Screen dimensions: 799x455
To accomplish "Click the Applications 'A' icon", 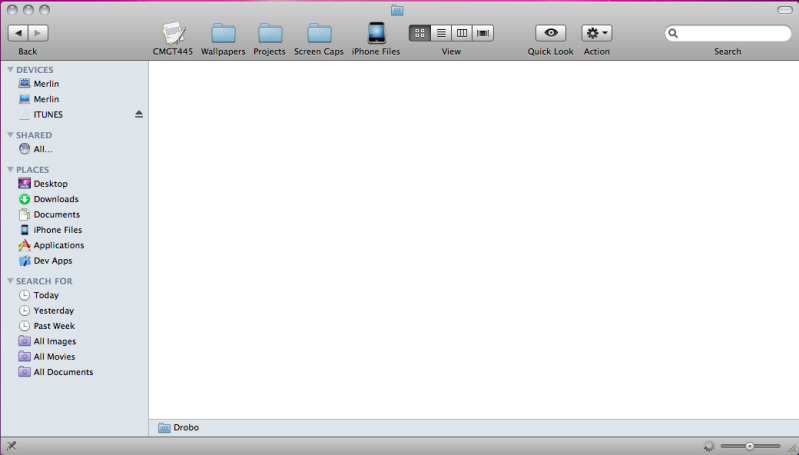I will pyautogui.click(x=24, y=245).
